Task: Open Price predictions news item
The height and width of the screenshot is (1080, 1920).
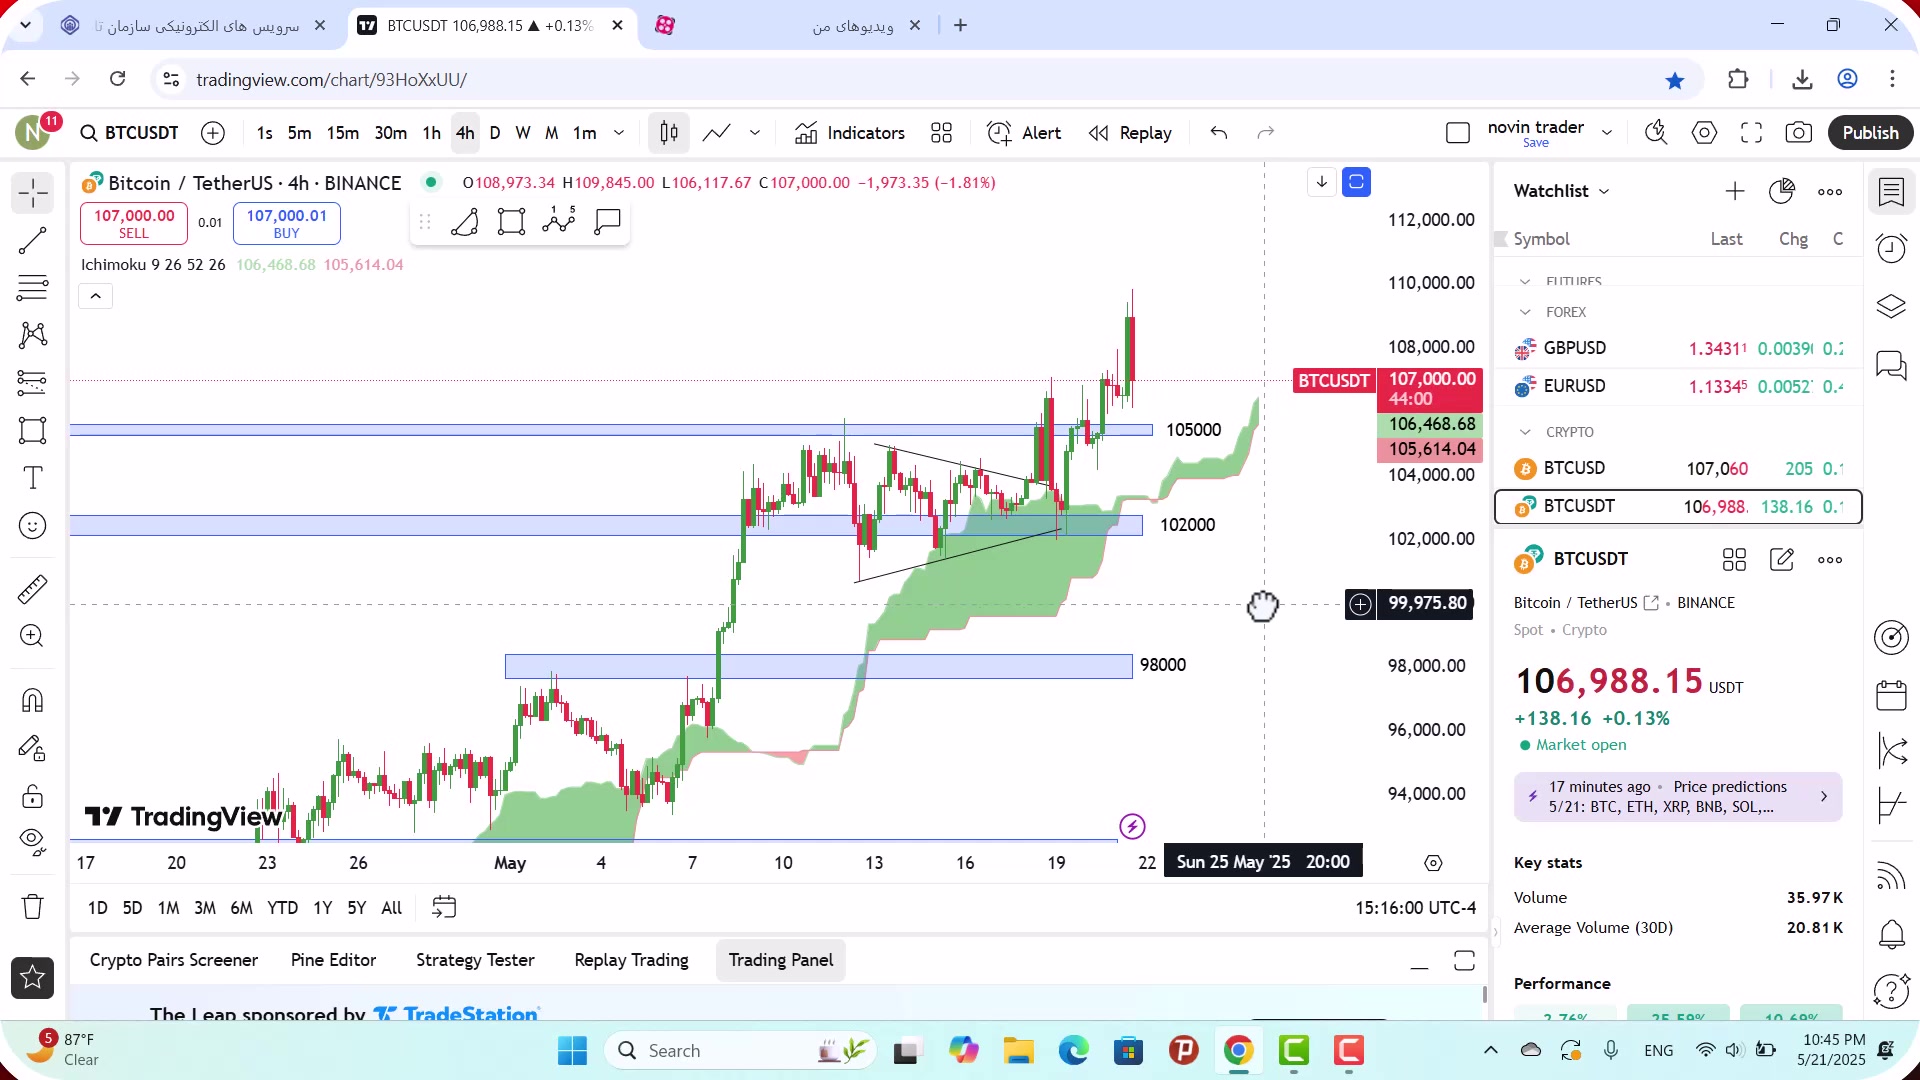Action: (1678, 797)
